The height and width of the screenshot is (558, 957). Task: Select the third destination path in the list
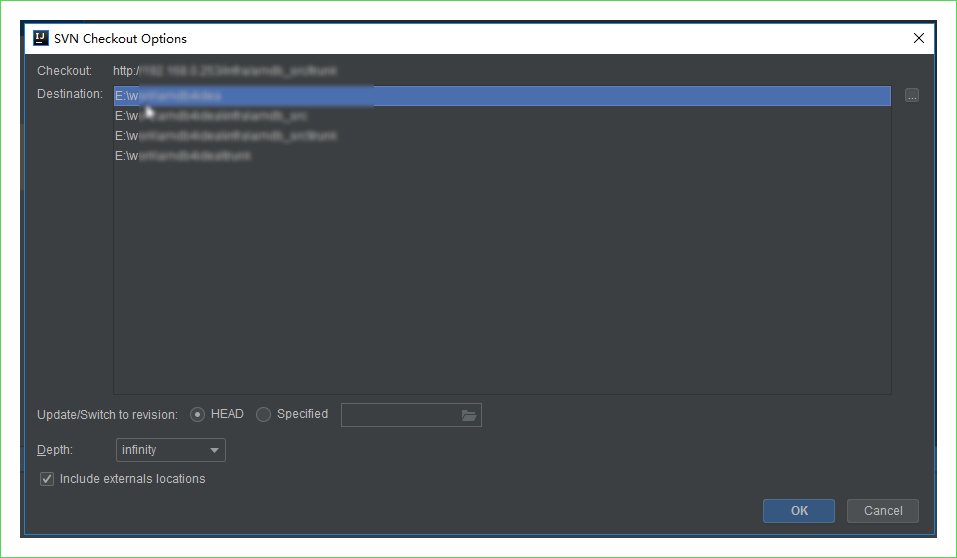coord(502,136)
